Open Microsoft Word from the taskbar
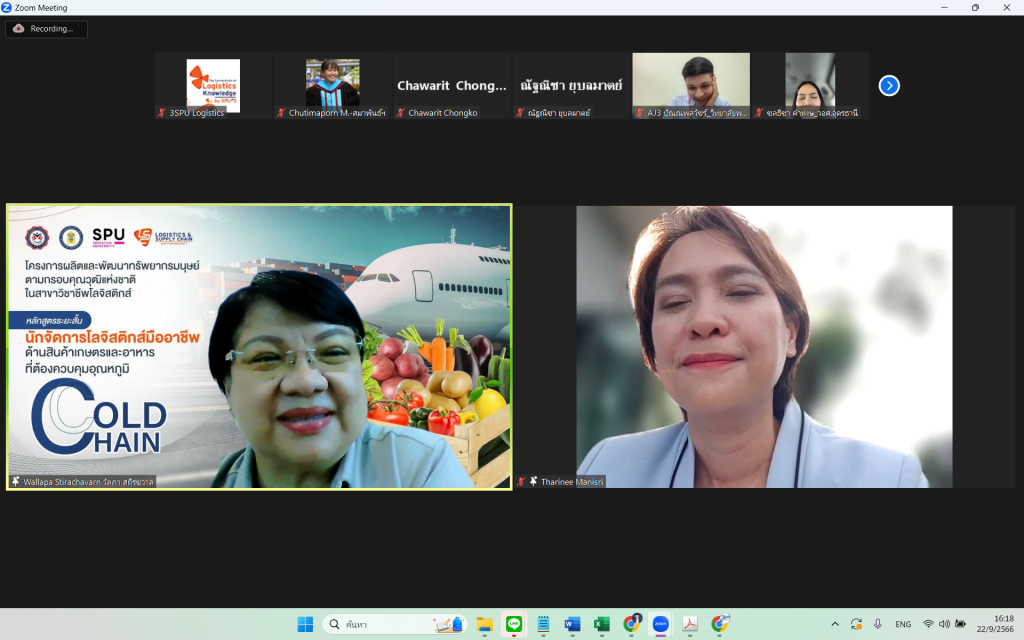This screenshot has height=640, width=1024. point(573,624)
